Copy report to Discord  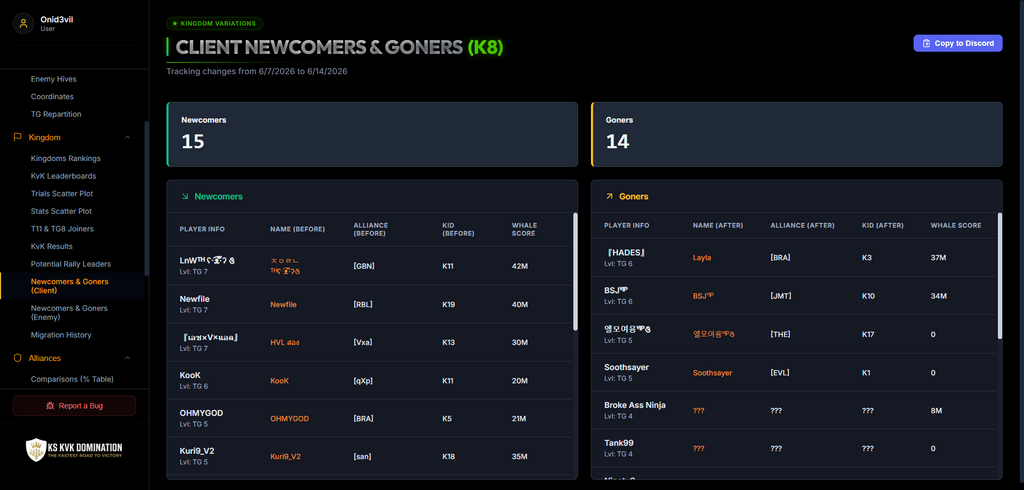pyautogui.click(x=957, y=43)
